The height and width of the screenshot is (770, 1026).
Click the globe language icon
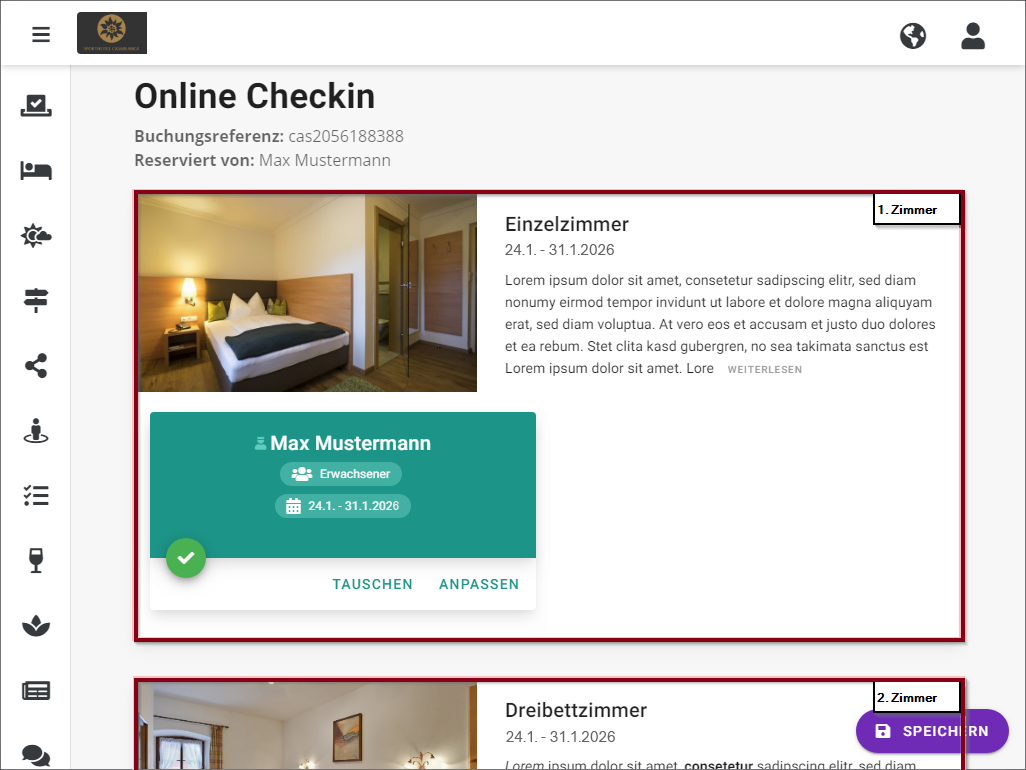point(912,35)
